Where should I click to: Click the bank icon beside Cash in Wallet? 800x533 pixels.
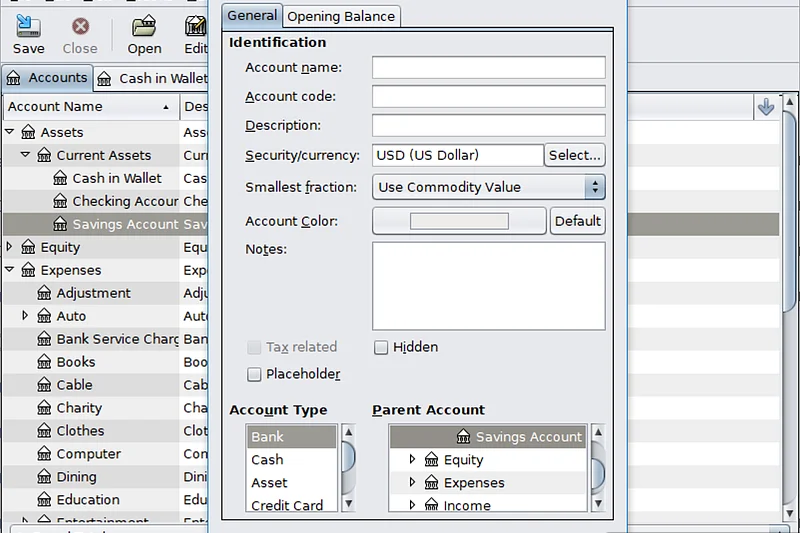click(x=60, y=178)
